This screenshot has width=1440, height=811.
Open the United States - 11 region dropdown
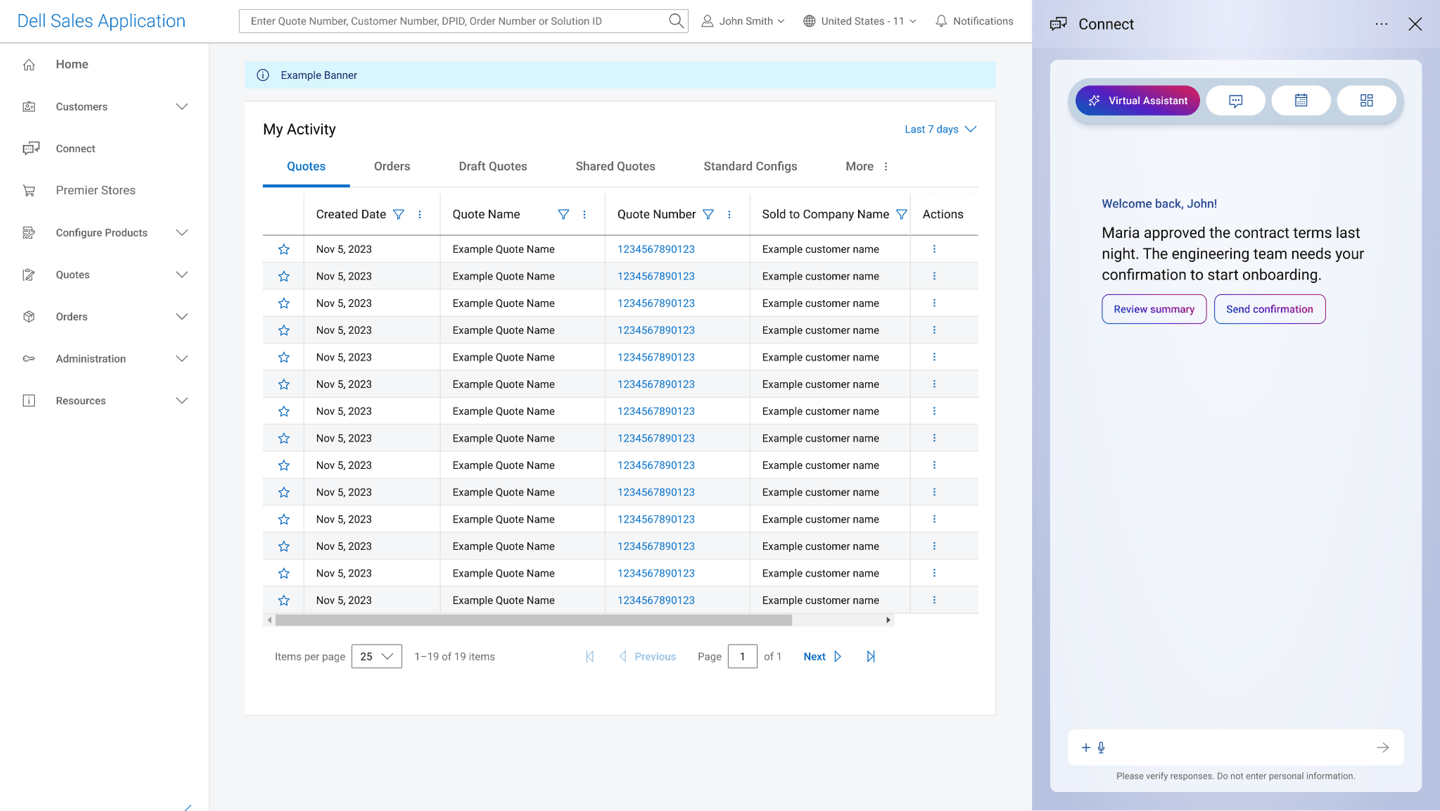(860, 21)
